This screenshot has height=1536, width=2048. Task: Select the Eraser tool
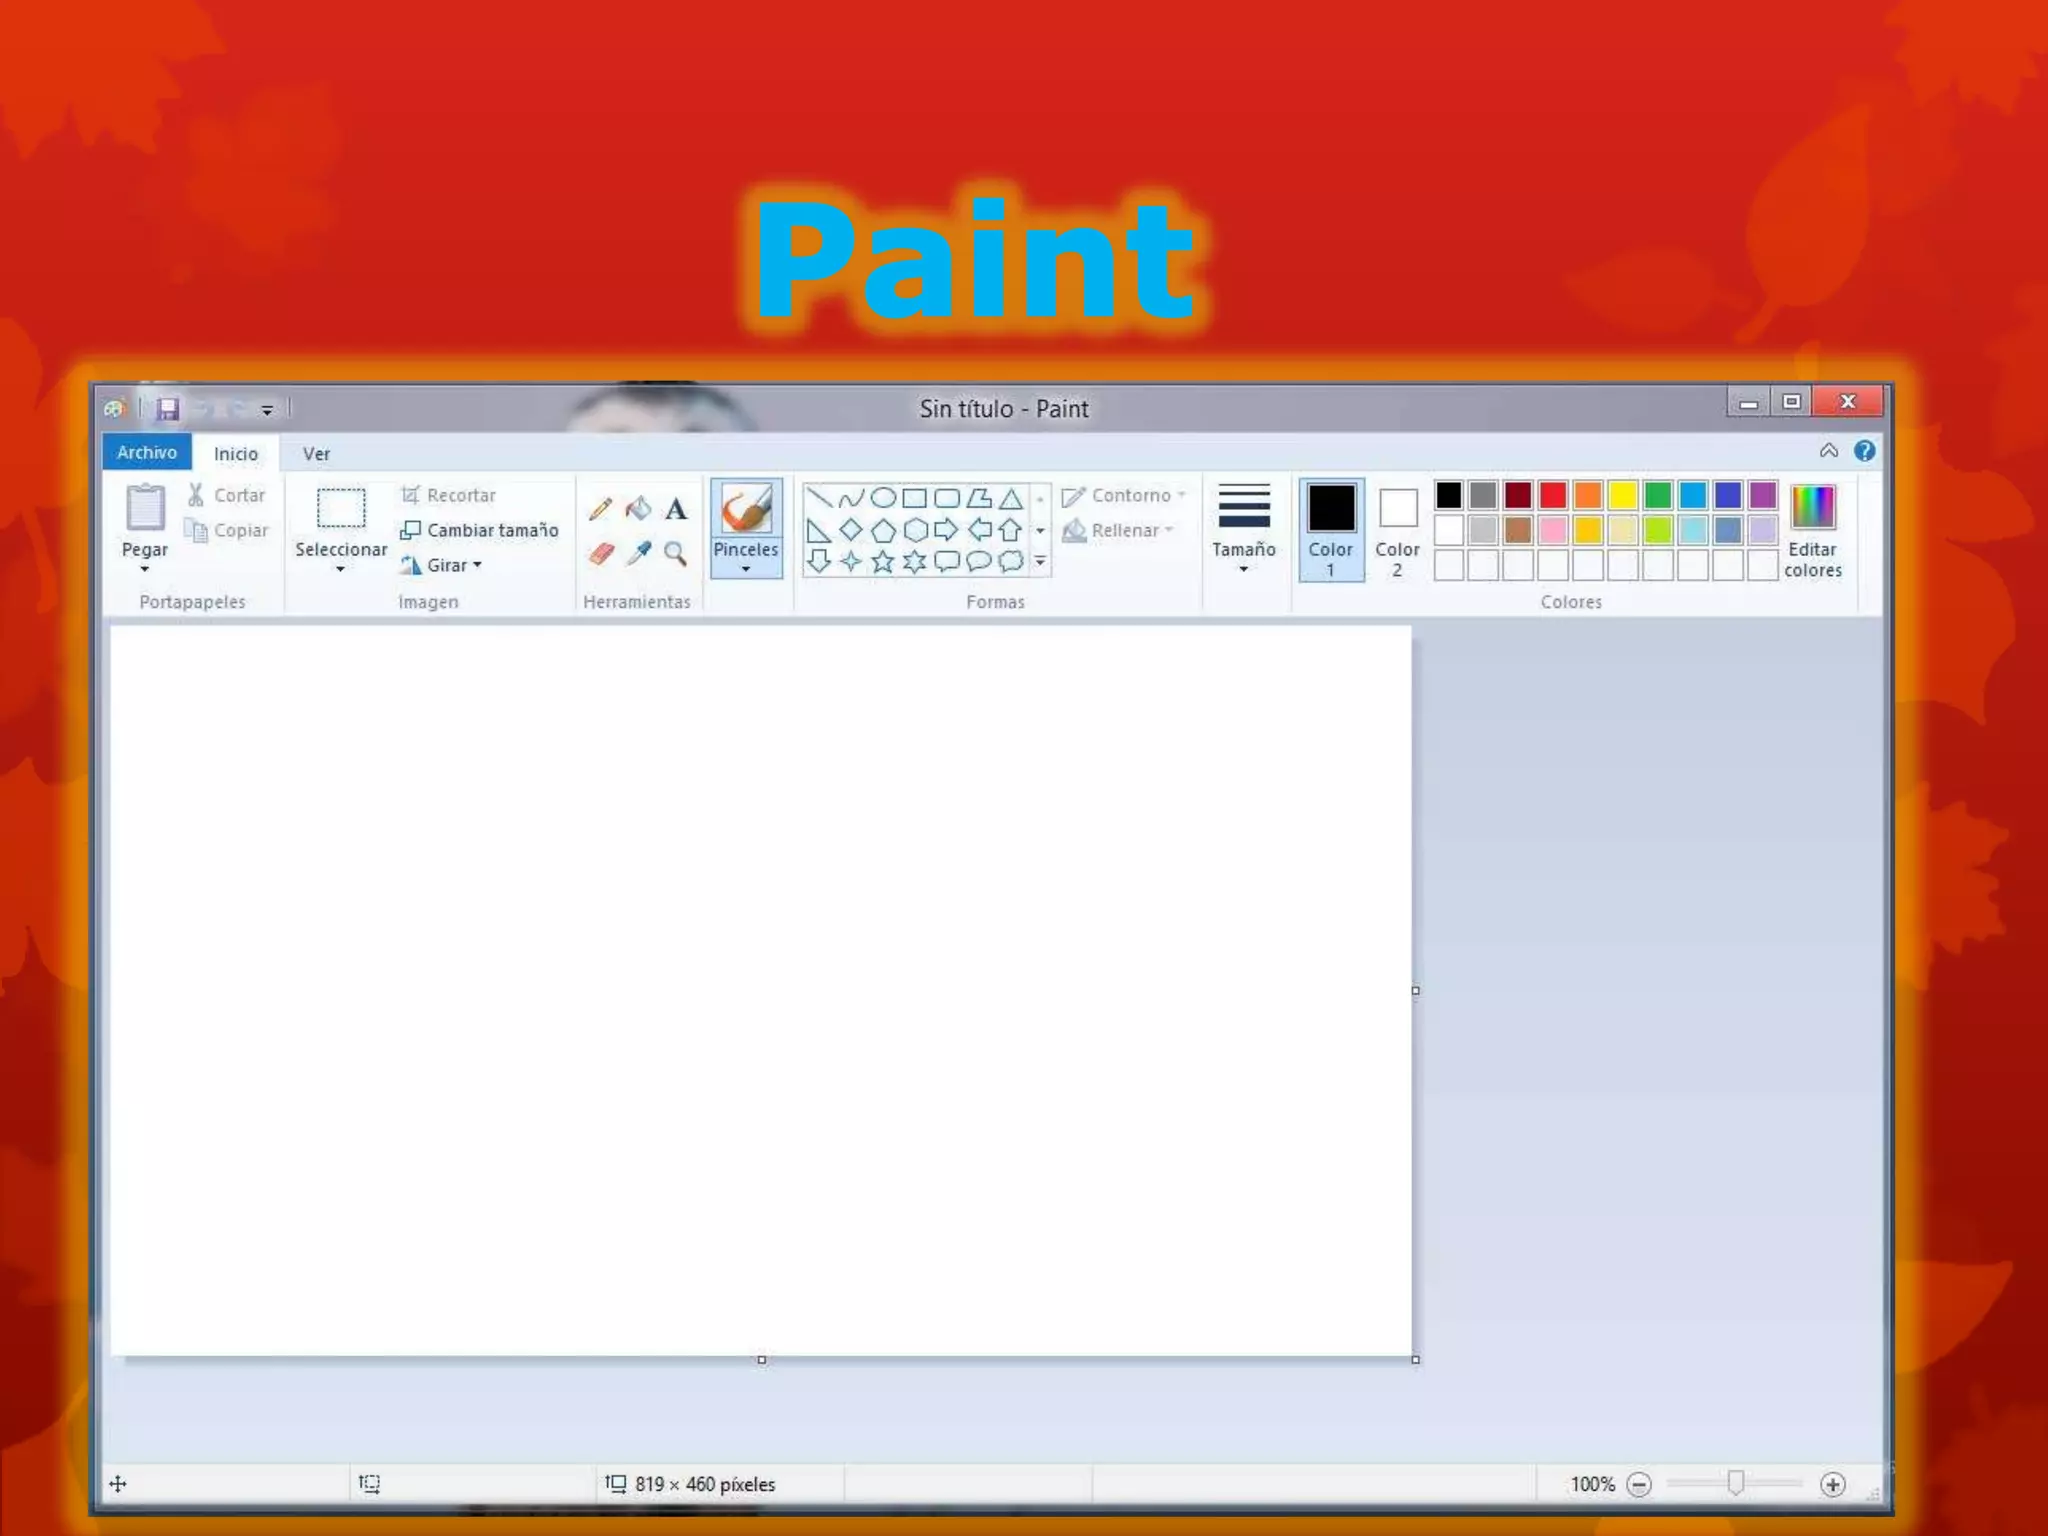pos(601,553)
